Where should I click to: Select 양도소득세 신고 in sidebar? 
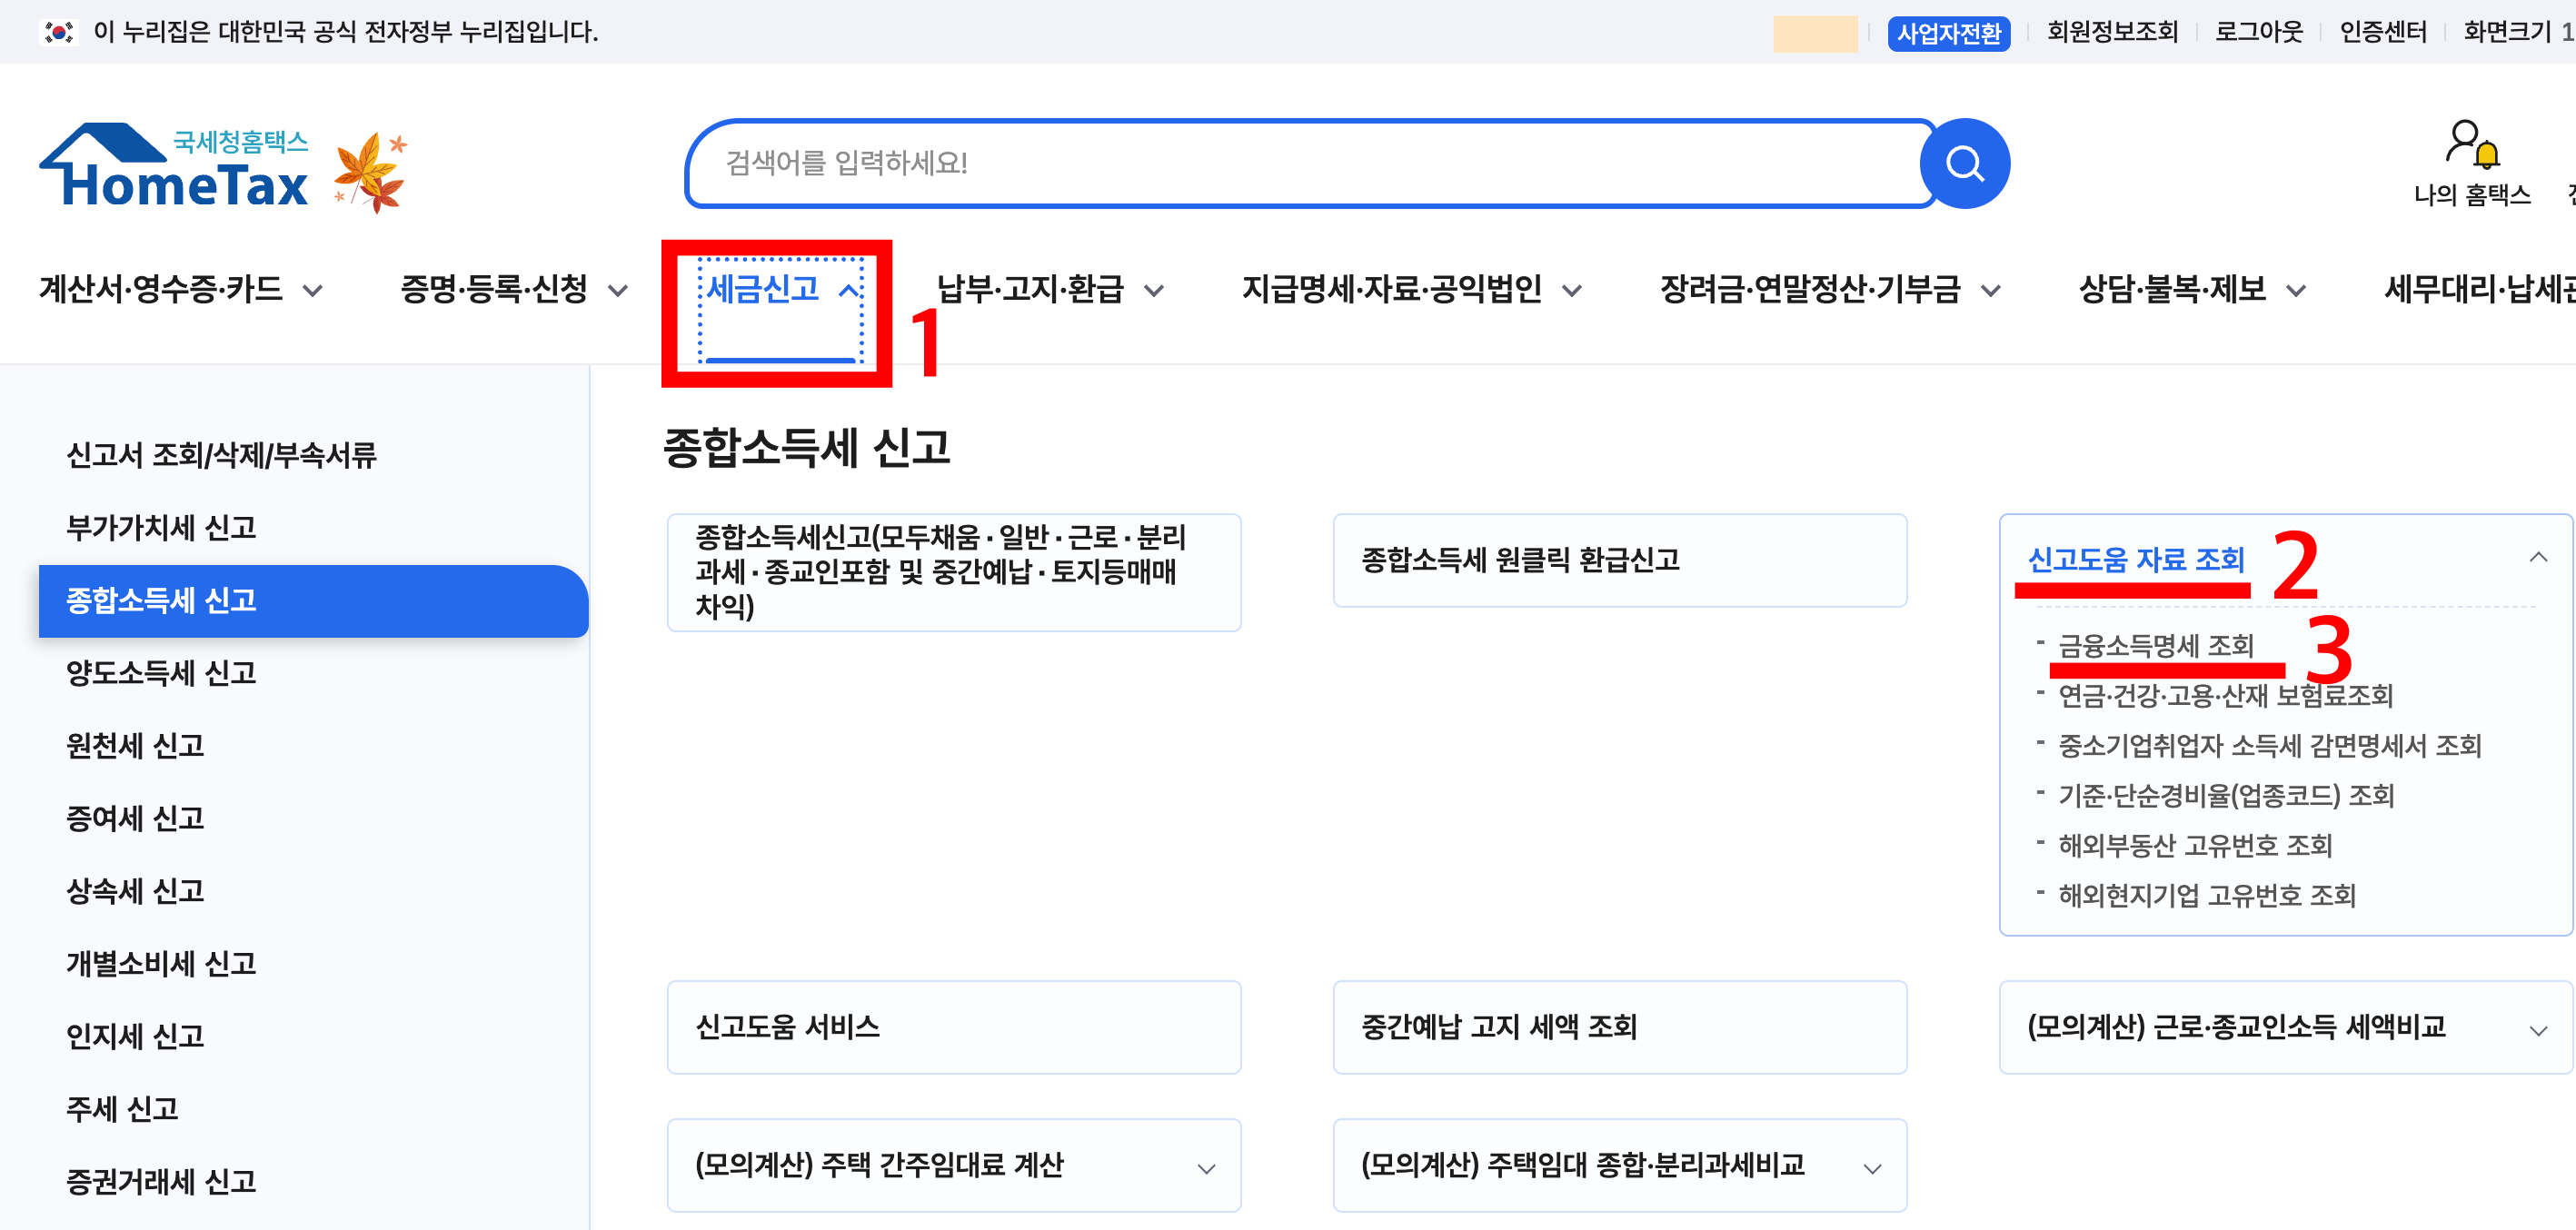(161, 673)
